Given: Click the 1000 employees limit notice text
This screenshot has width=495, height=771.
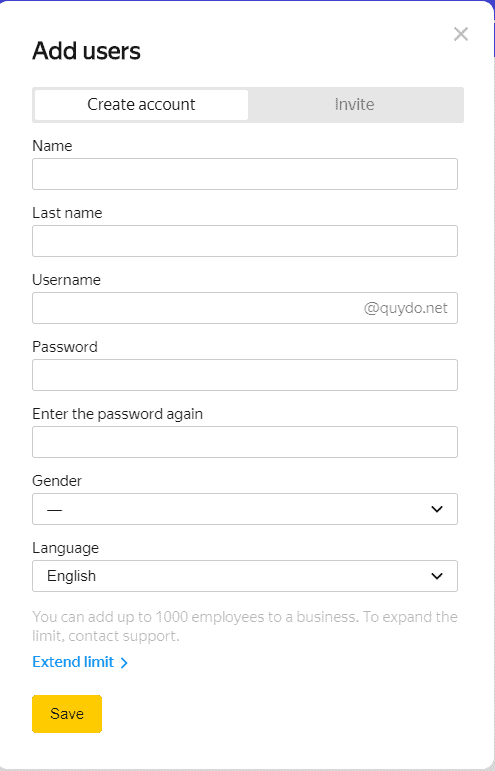Looking at the screenshot, I should point(245,626).
